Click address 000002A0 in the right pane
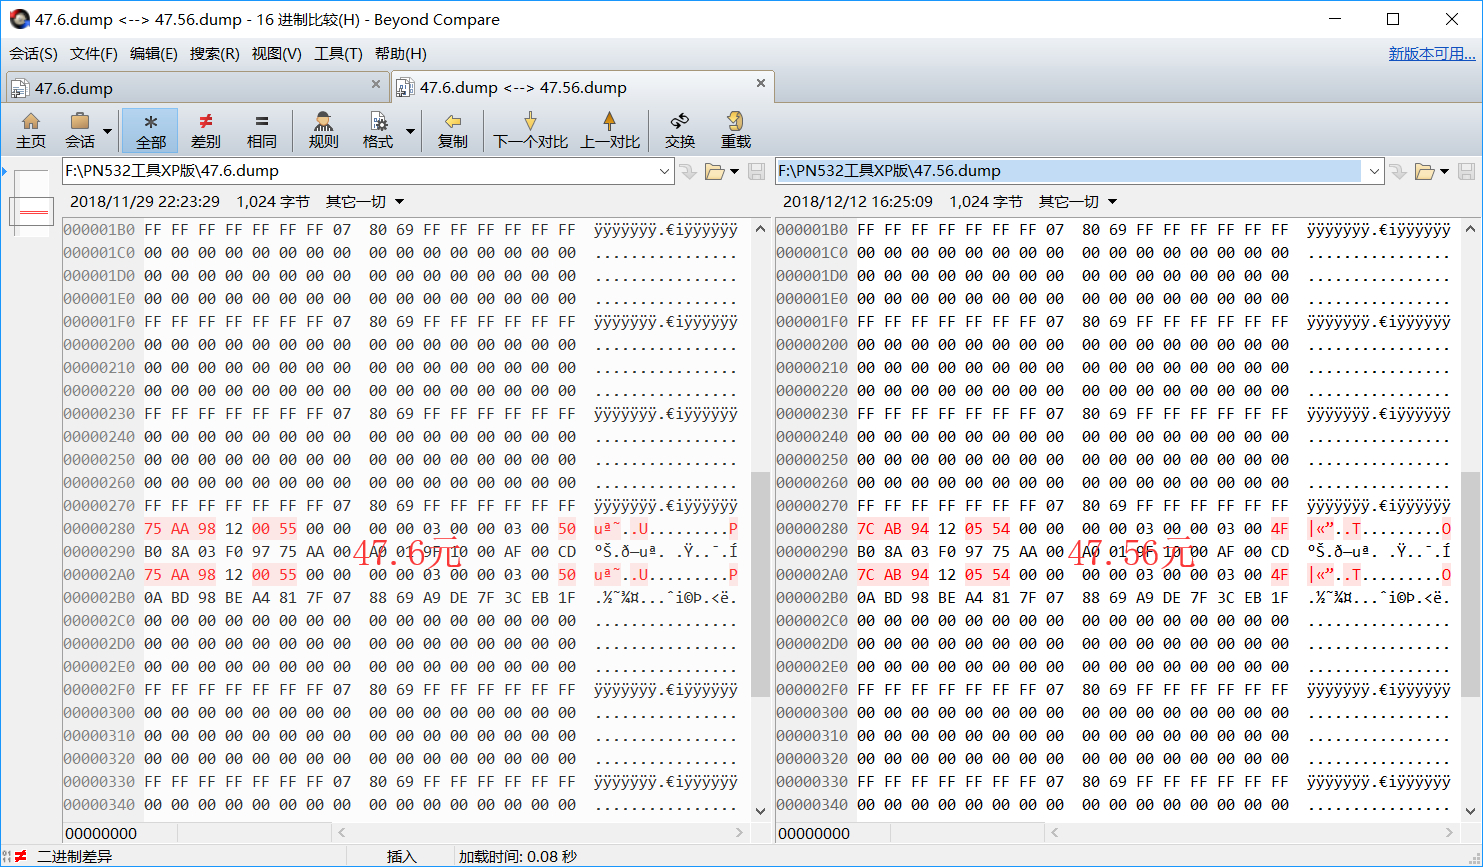 (x=812, y=575)
